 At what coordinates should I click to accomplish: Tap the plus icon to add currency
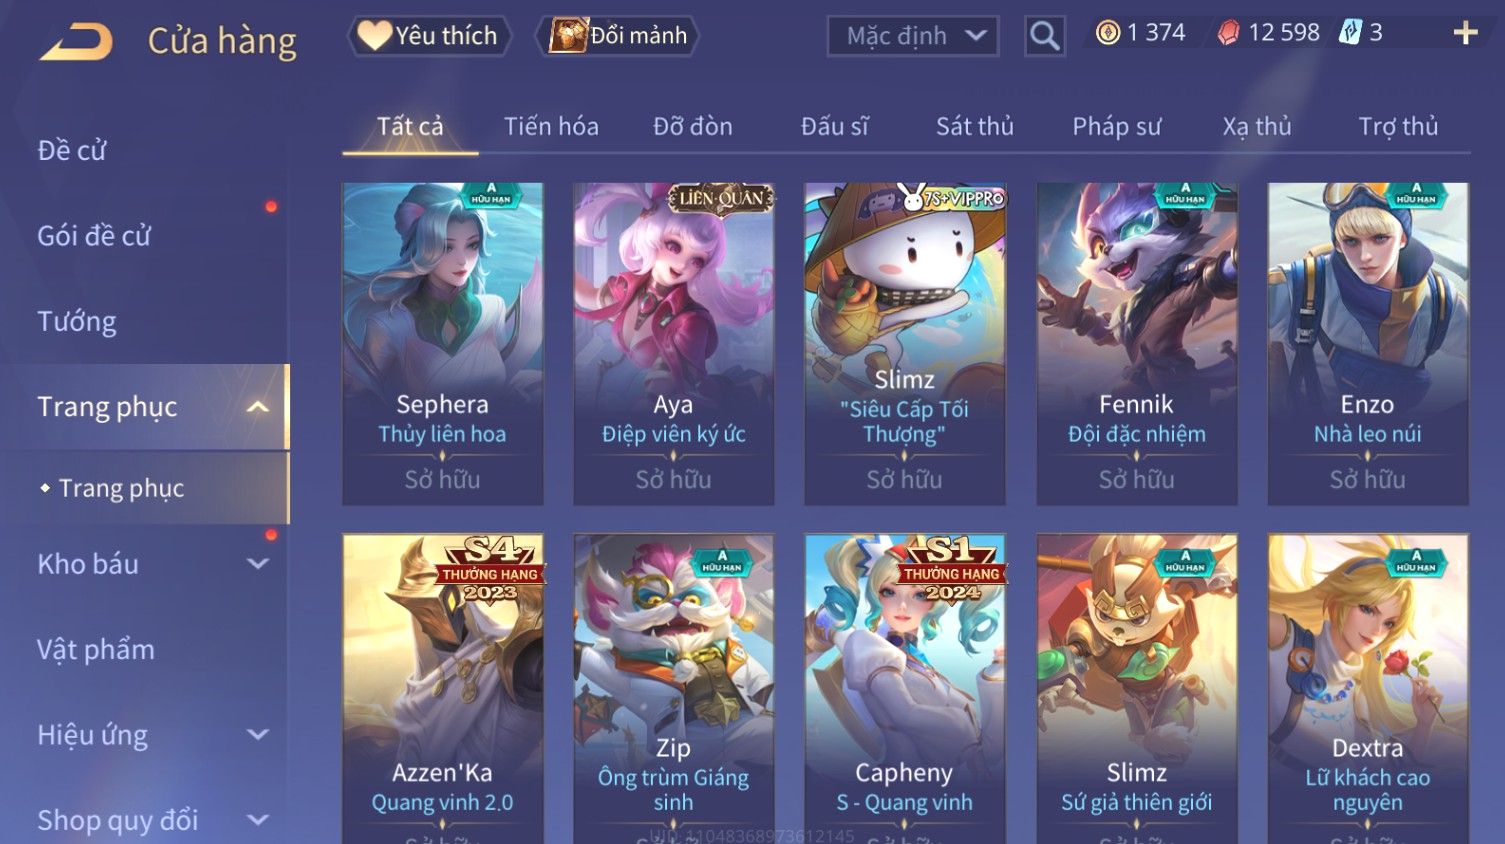(x=1465, y=33)
